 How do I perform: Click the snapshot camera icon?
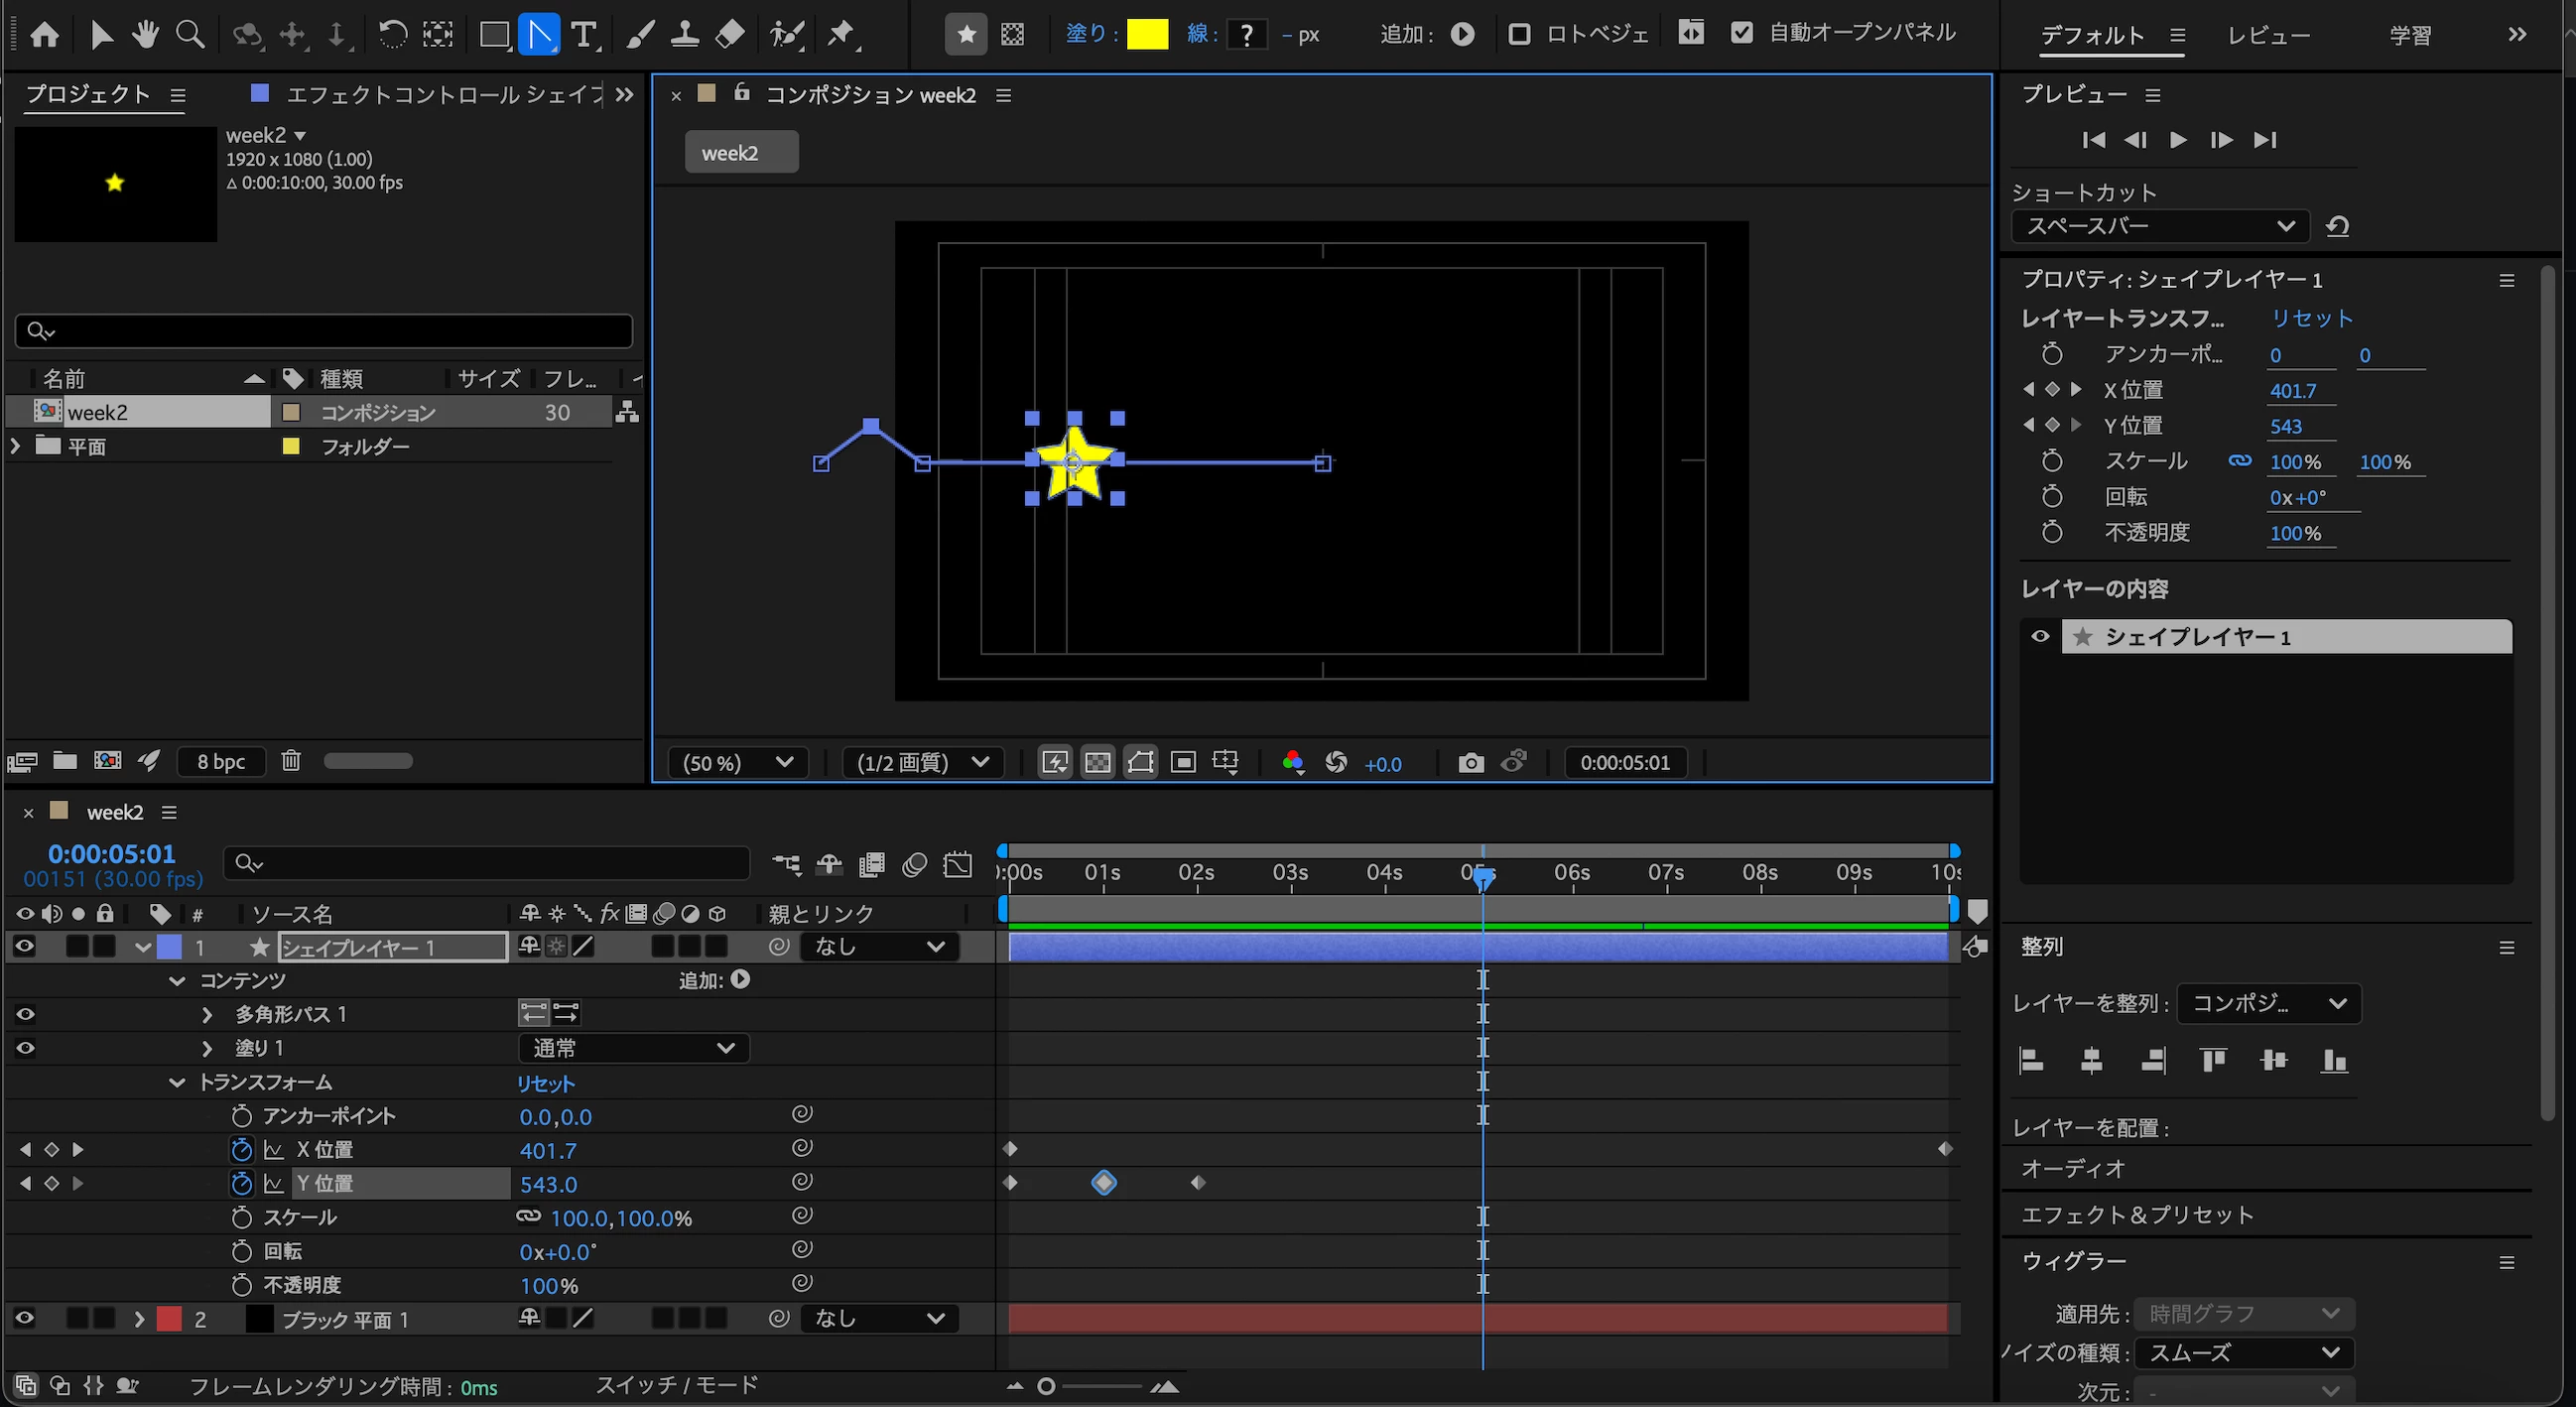[x=1470, y=763]
